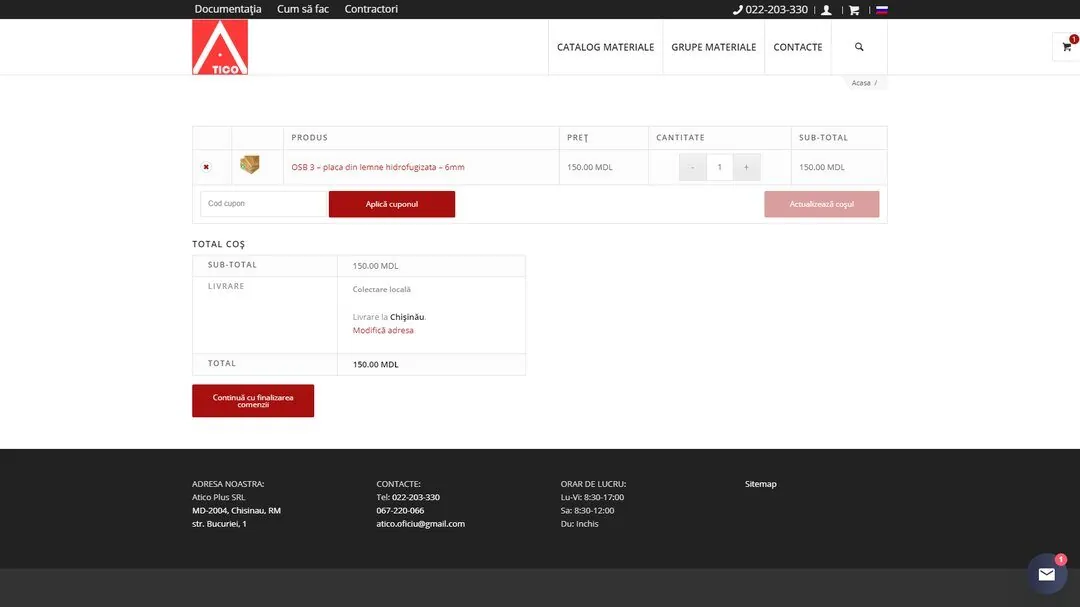
Task: Click the Modifică adresa link
Action: click(383, 330)
